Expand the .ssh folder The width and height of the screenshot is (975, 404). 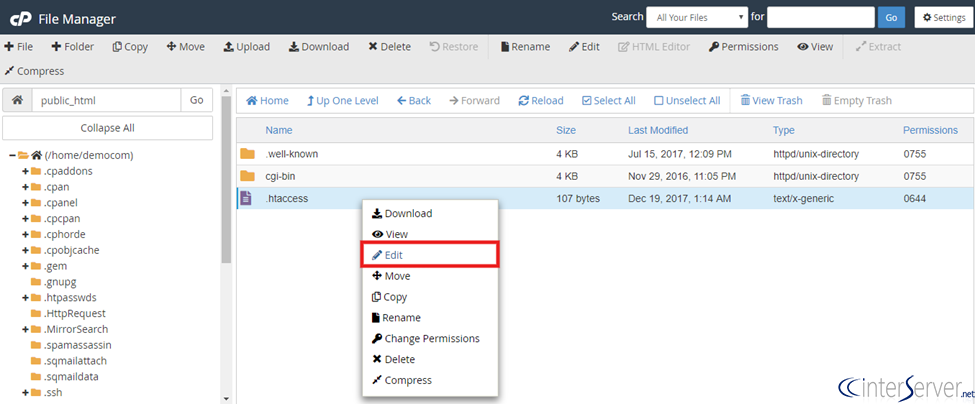(x=25, y=393)
